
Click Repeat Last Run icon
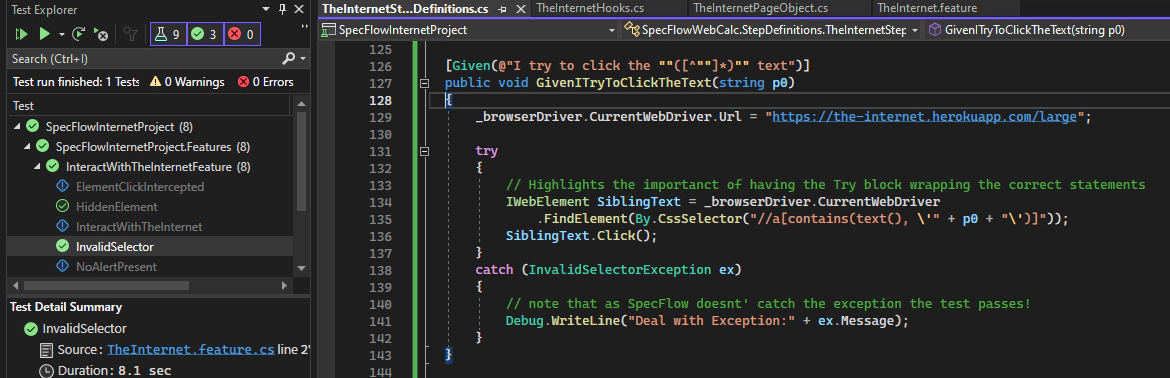tap(78, 34)
